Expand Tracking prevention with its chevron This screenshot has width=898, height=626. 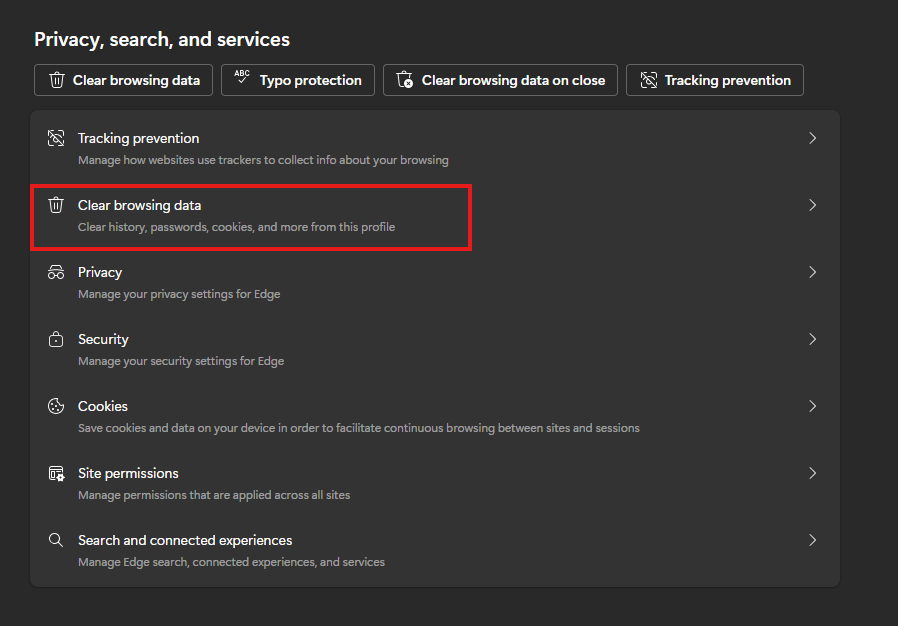point(812,138)
